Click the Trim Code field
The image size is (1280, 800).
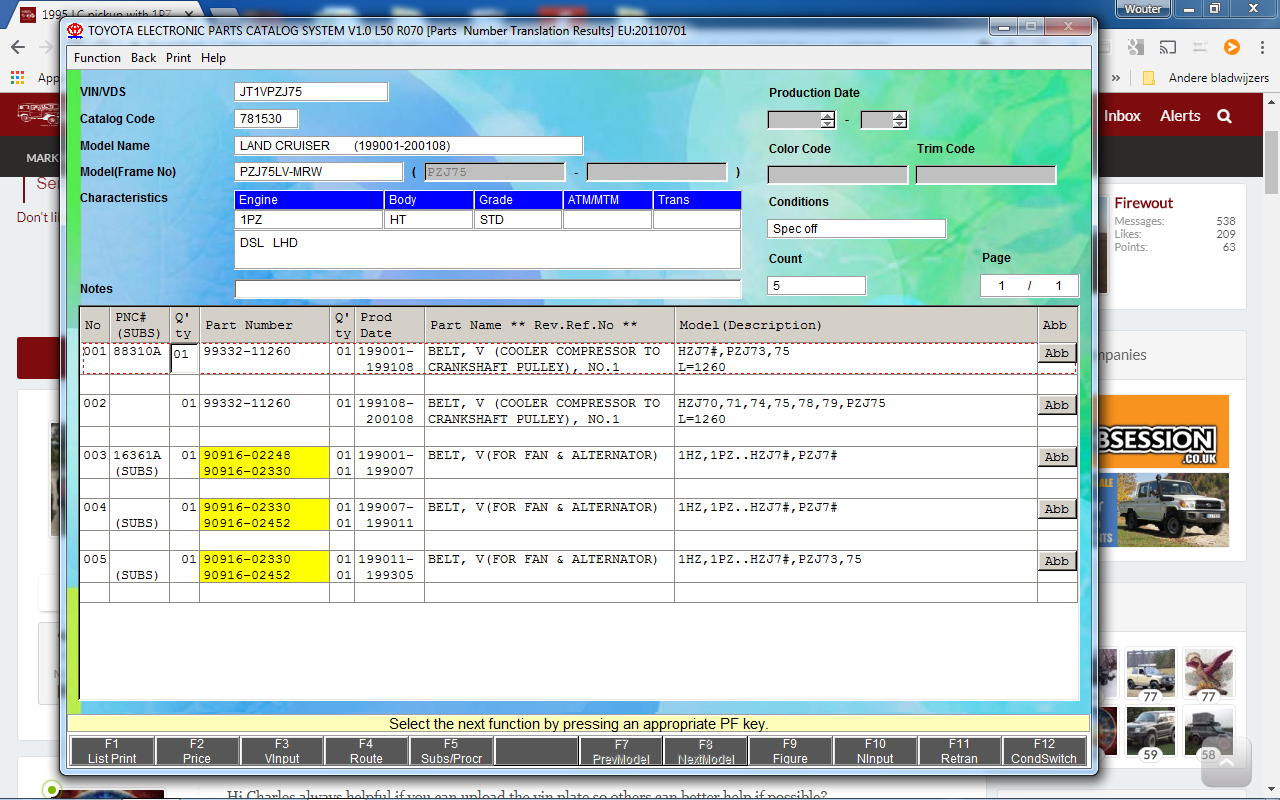pyautogui.click(x=986, y=175)
